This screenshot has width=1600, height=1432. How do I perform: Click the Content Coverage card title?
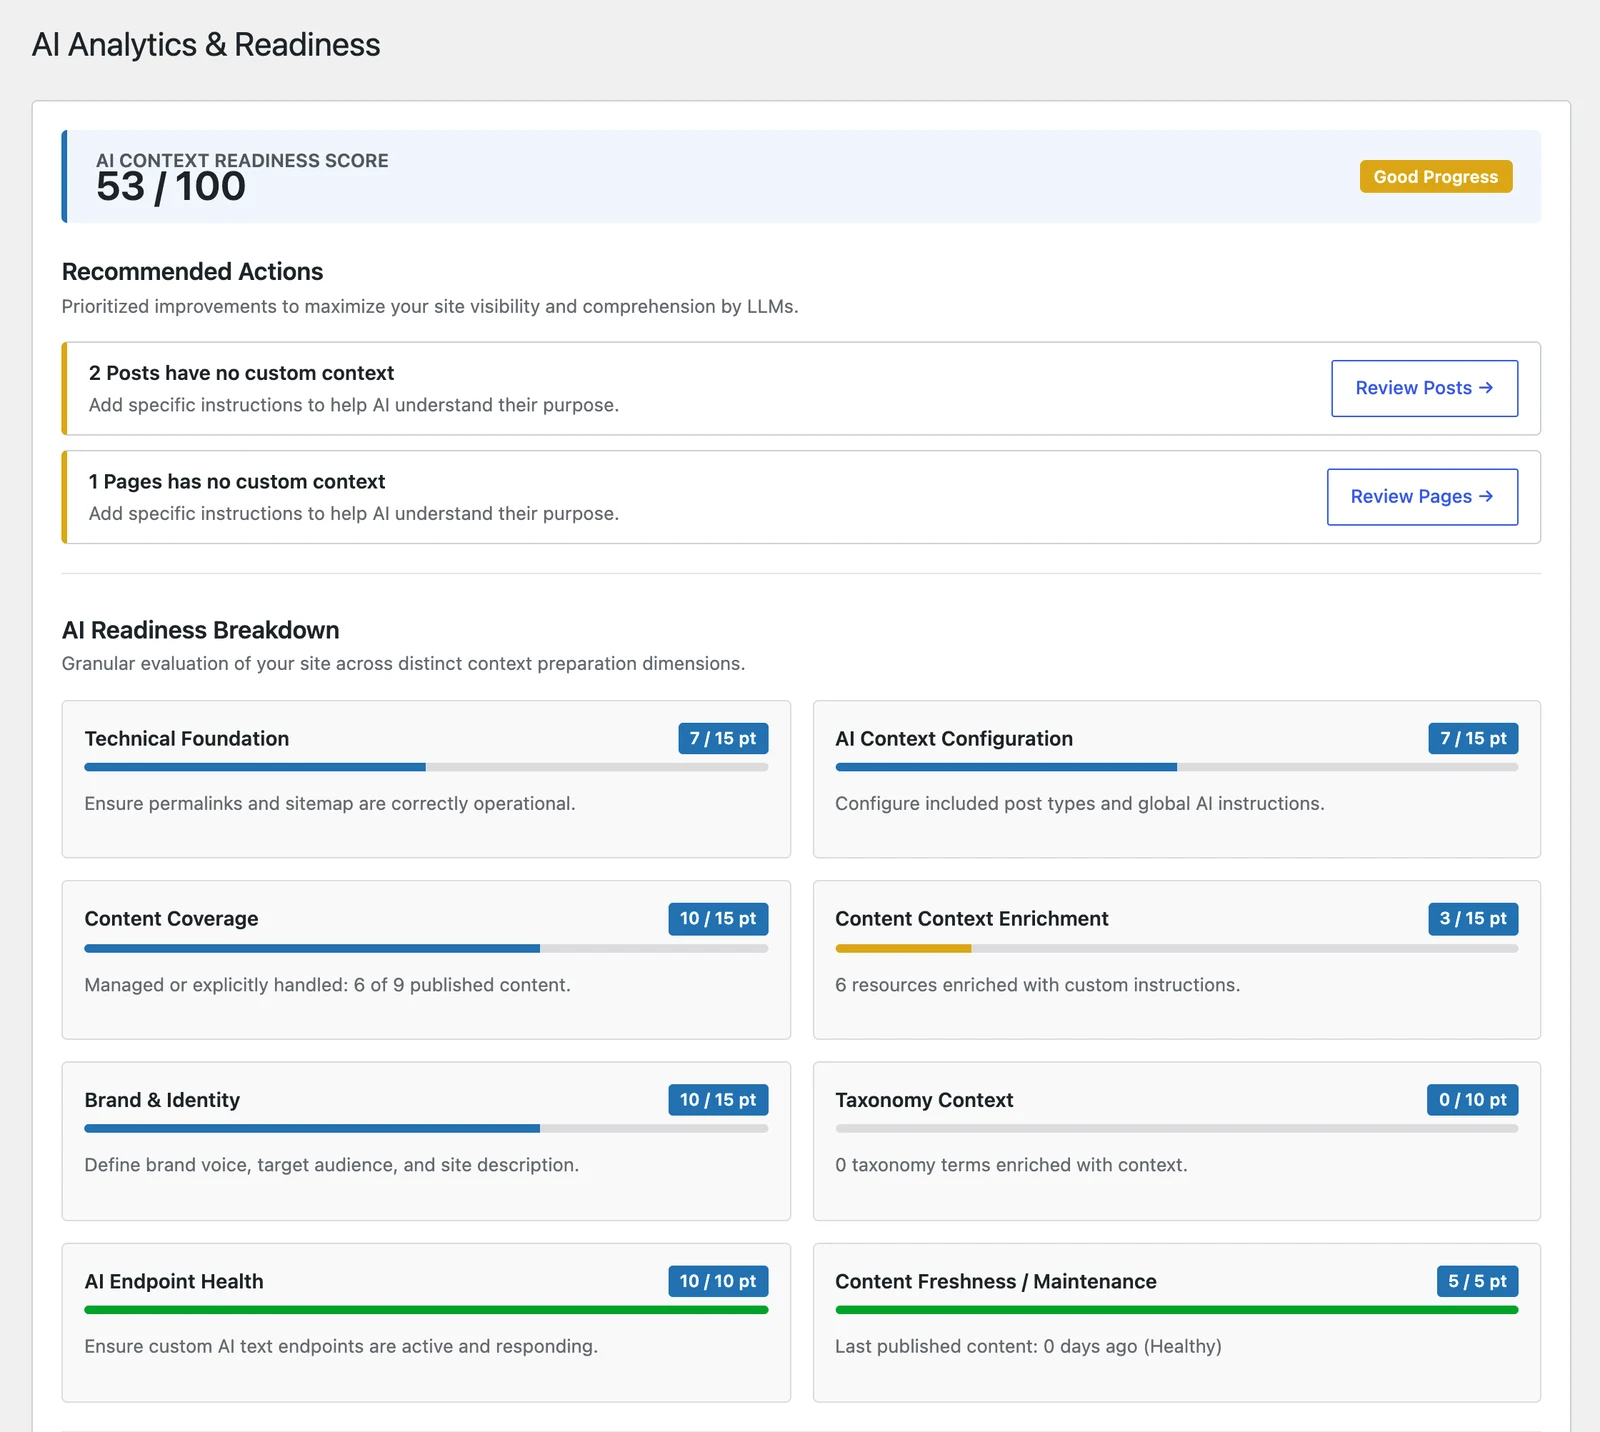click(x=171, y=919)
